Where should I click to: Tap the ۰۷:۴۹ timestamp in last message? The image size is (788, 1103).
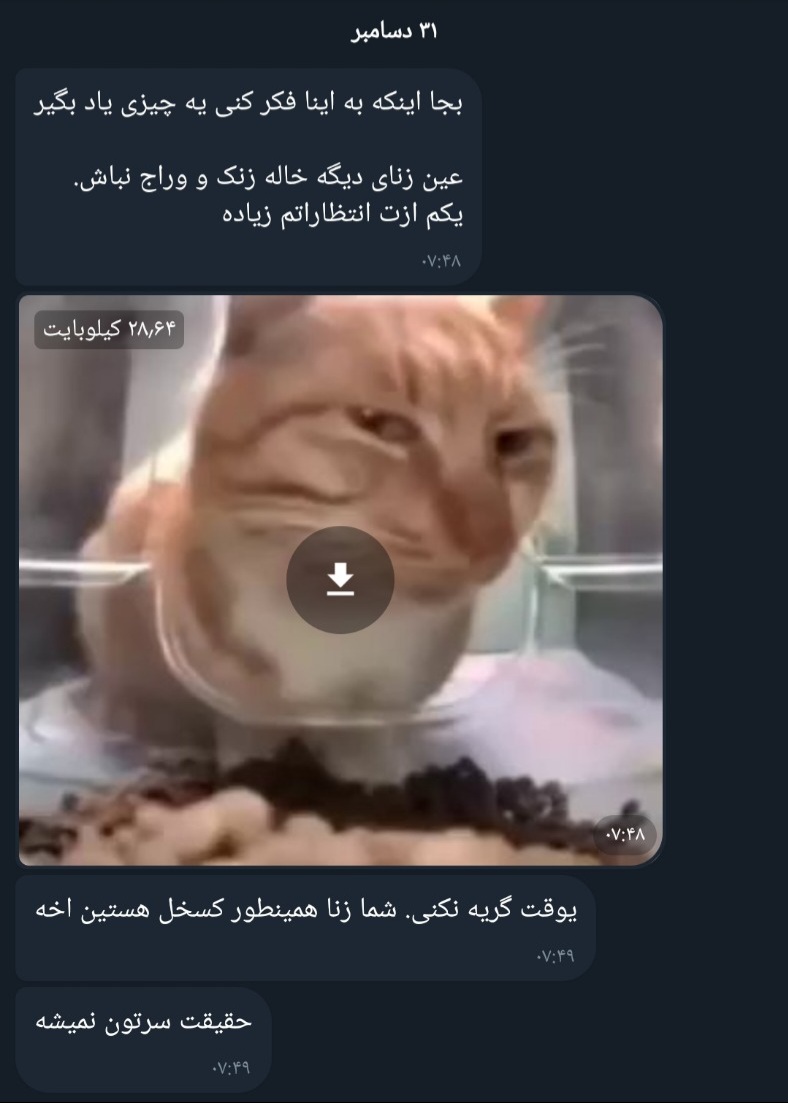(231, 1068)
